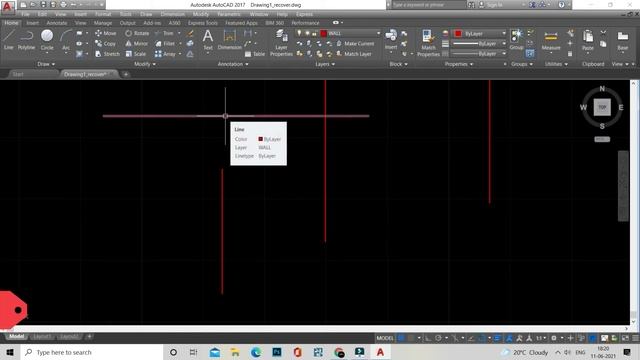This screenshot has height=360, width=640.
Task: Select the Dimension tool
Action: (x=230, y=40)
